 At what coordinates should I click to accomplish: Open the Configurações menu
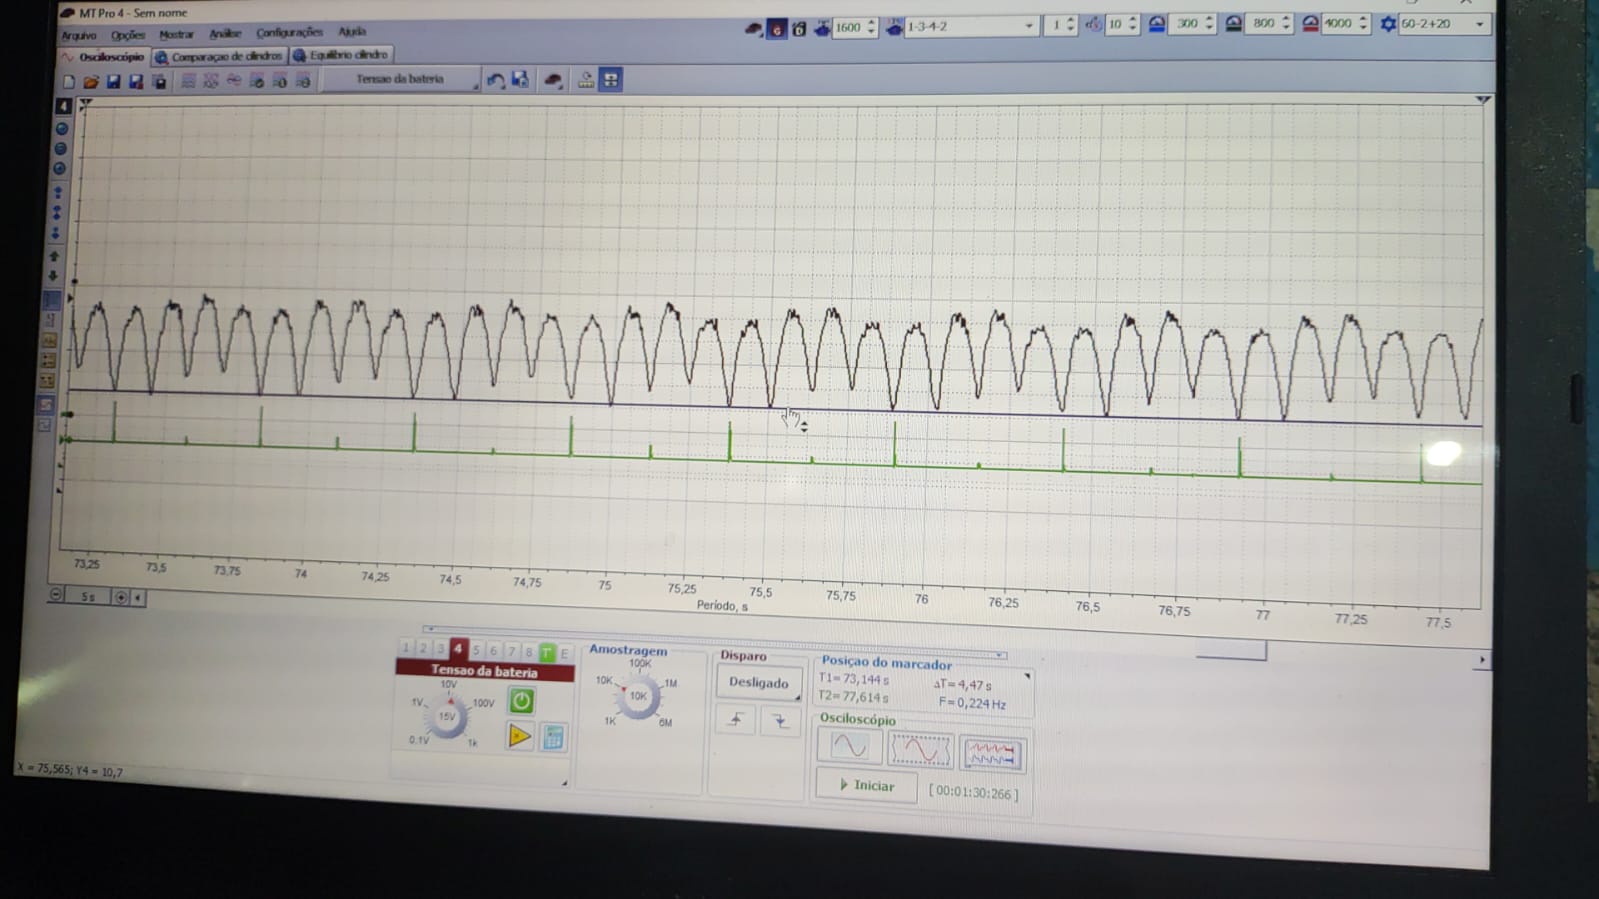tap(289, 33)
